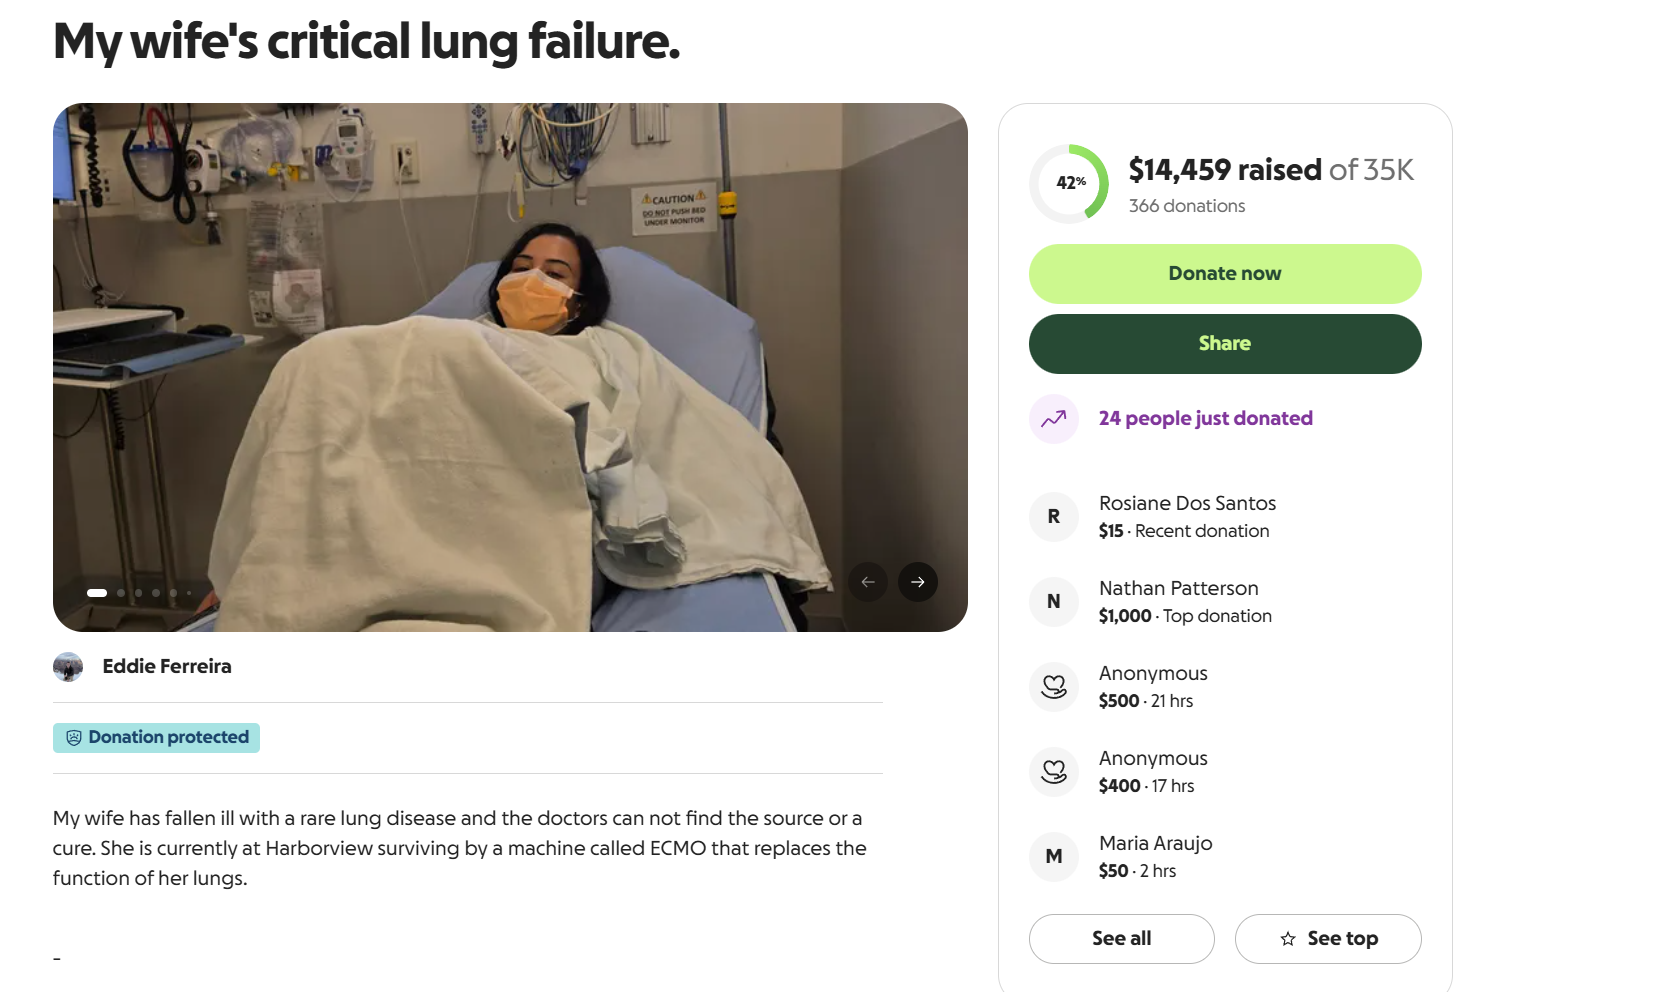Open organizer Eddie Ferreira's name link

pyautogui.click(x=167, y=667)
